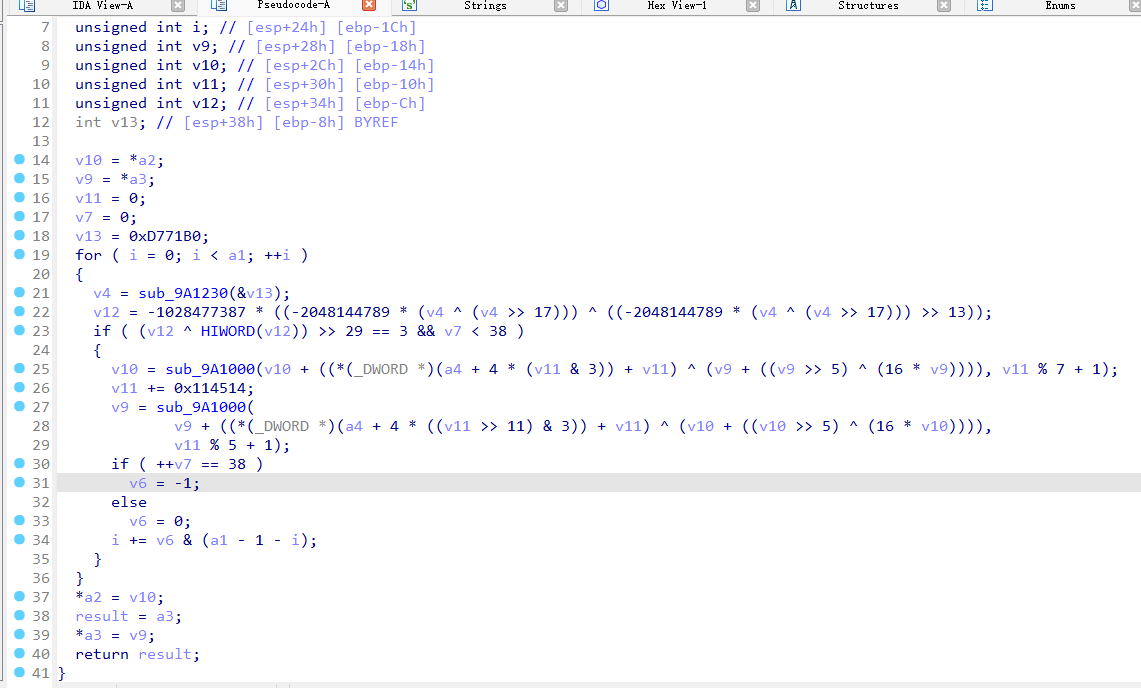This screenshot has height=688, width=1141.
Task: Toggle breakpoint dot on line 40
Action: click(x=20, y=654)
